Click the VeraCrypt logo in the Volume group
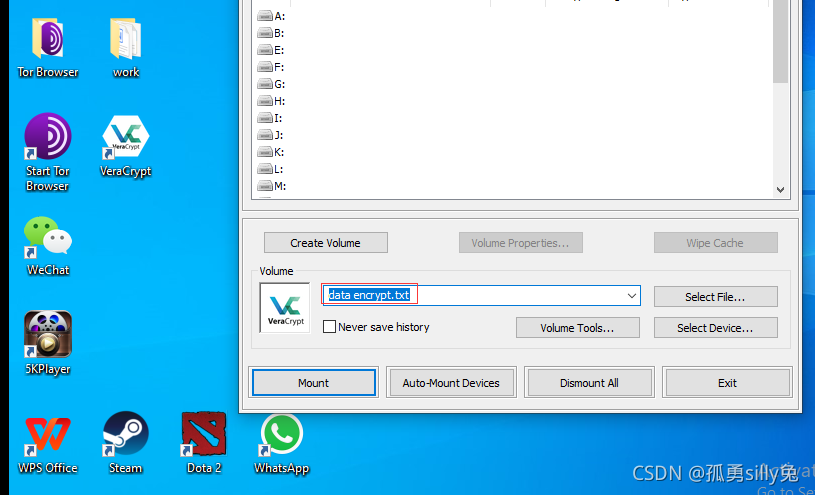The width and height of the screenshot is (815, 495). click(285, 308)
